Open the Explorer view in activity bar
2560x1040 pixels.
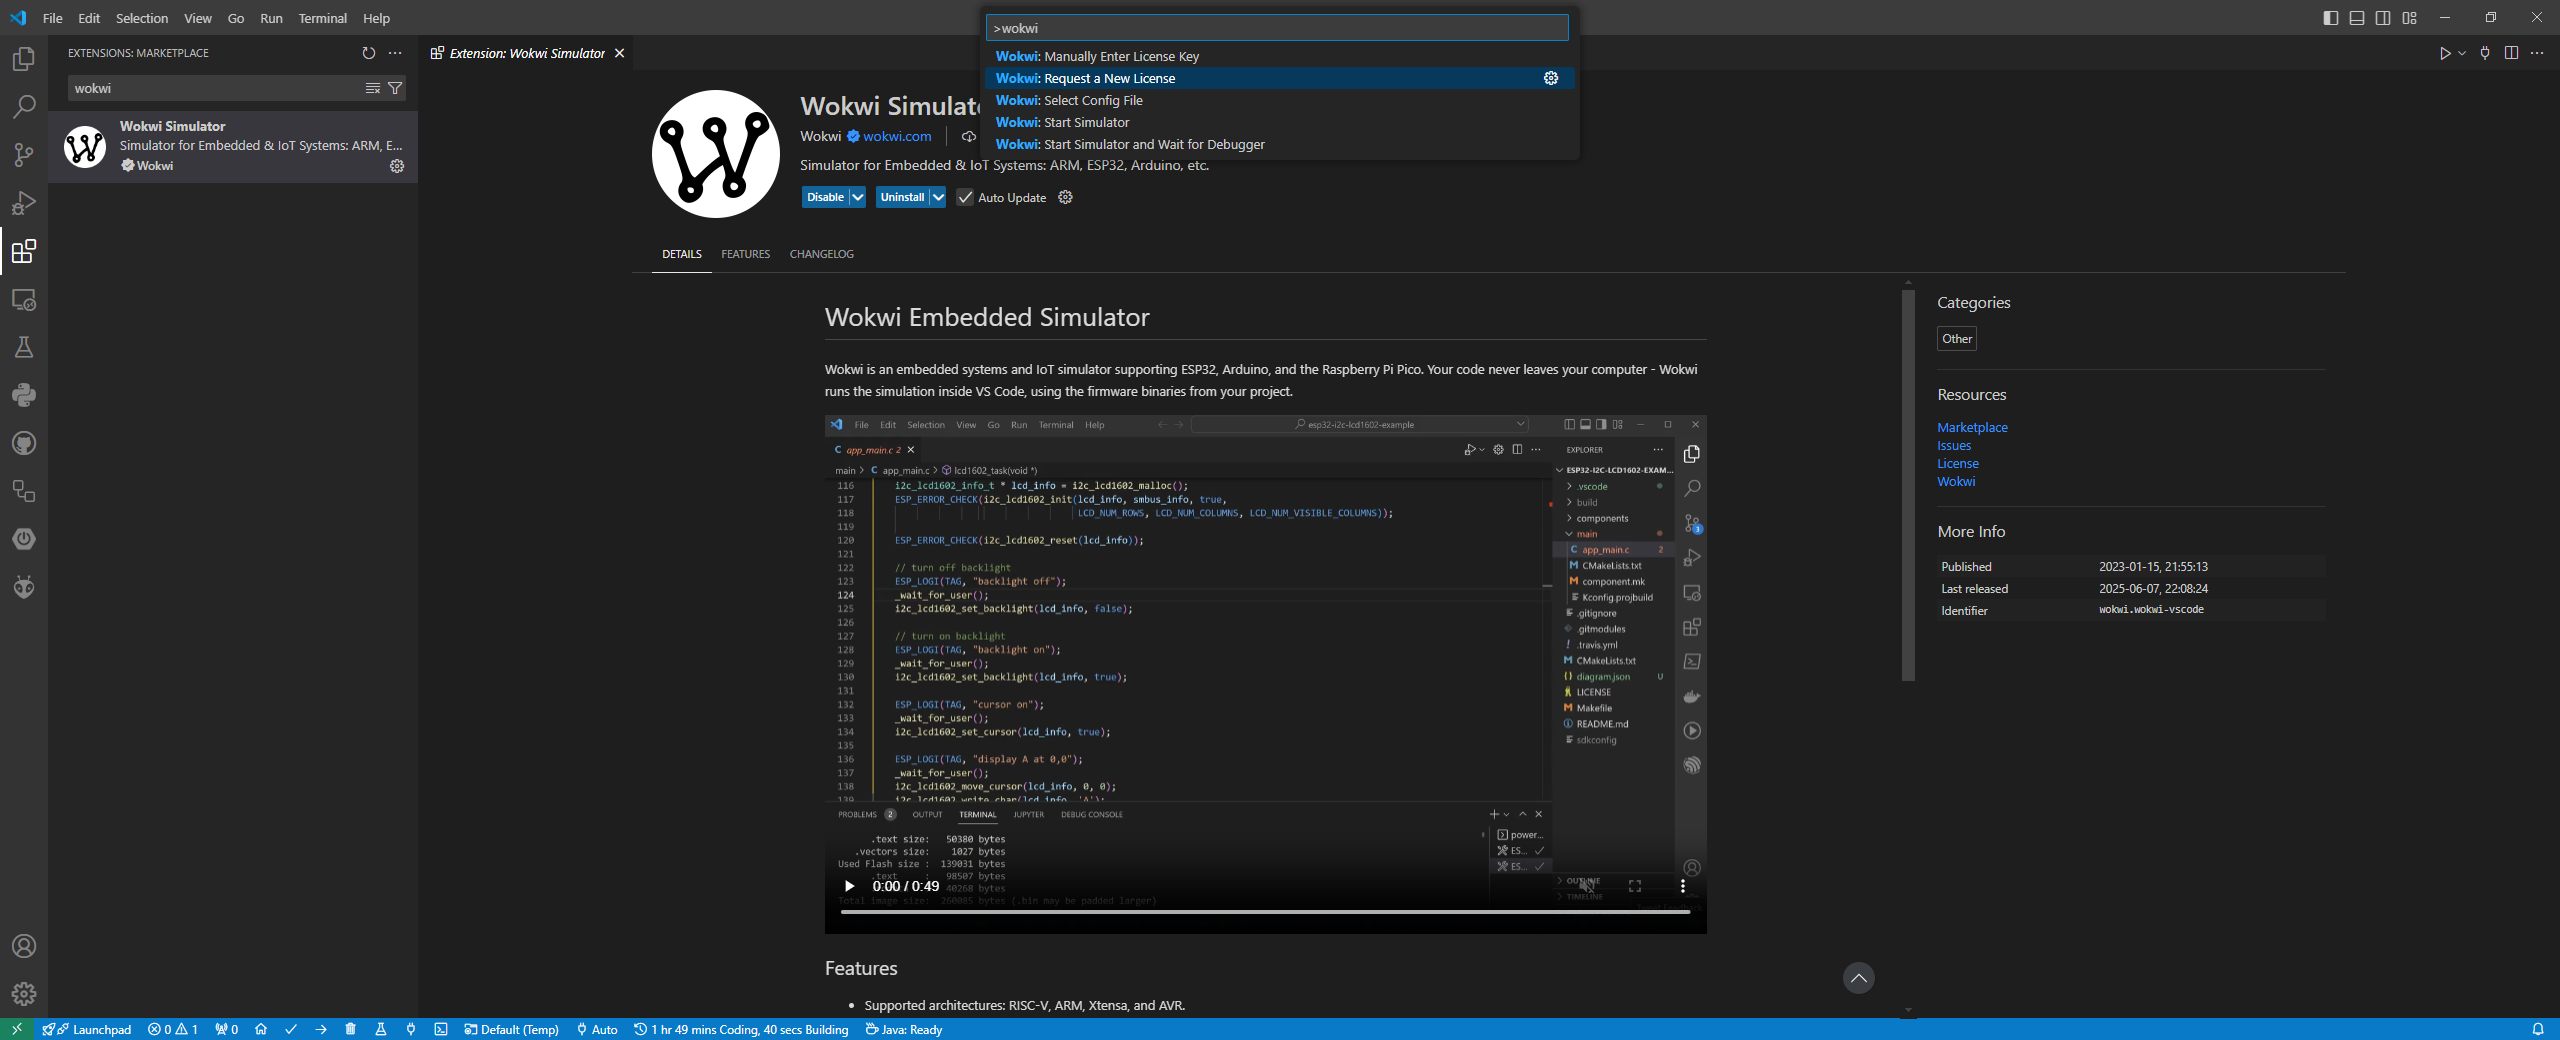pyautogui.click(x=24, y=59)
